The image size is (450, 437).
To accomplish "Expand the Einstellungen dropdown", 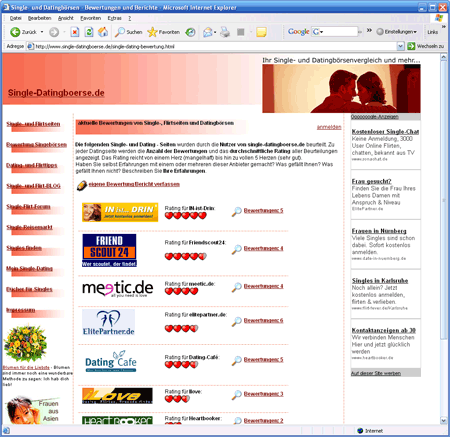I will coord(415,32).
